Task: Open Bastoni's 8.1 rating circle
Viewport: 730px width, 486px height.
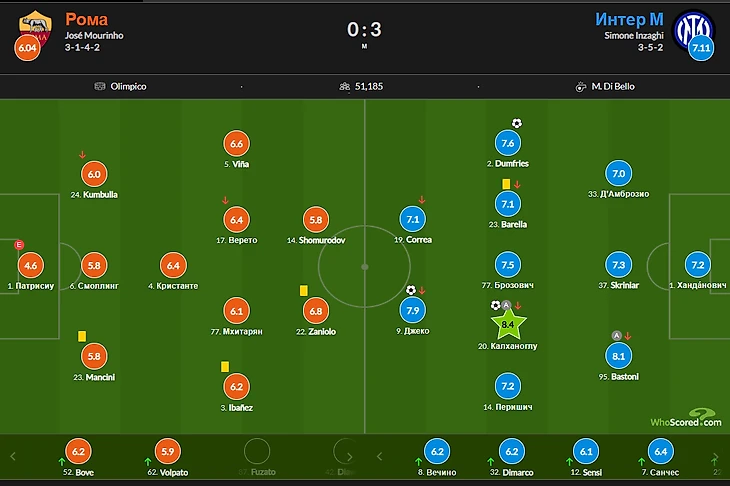Action: 618,355
